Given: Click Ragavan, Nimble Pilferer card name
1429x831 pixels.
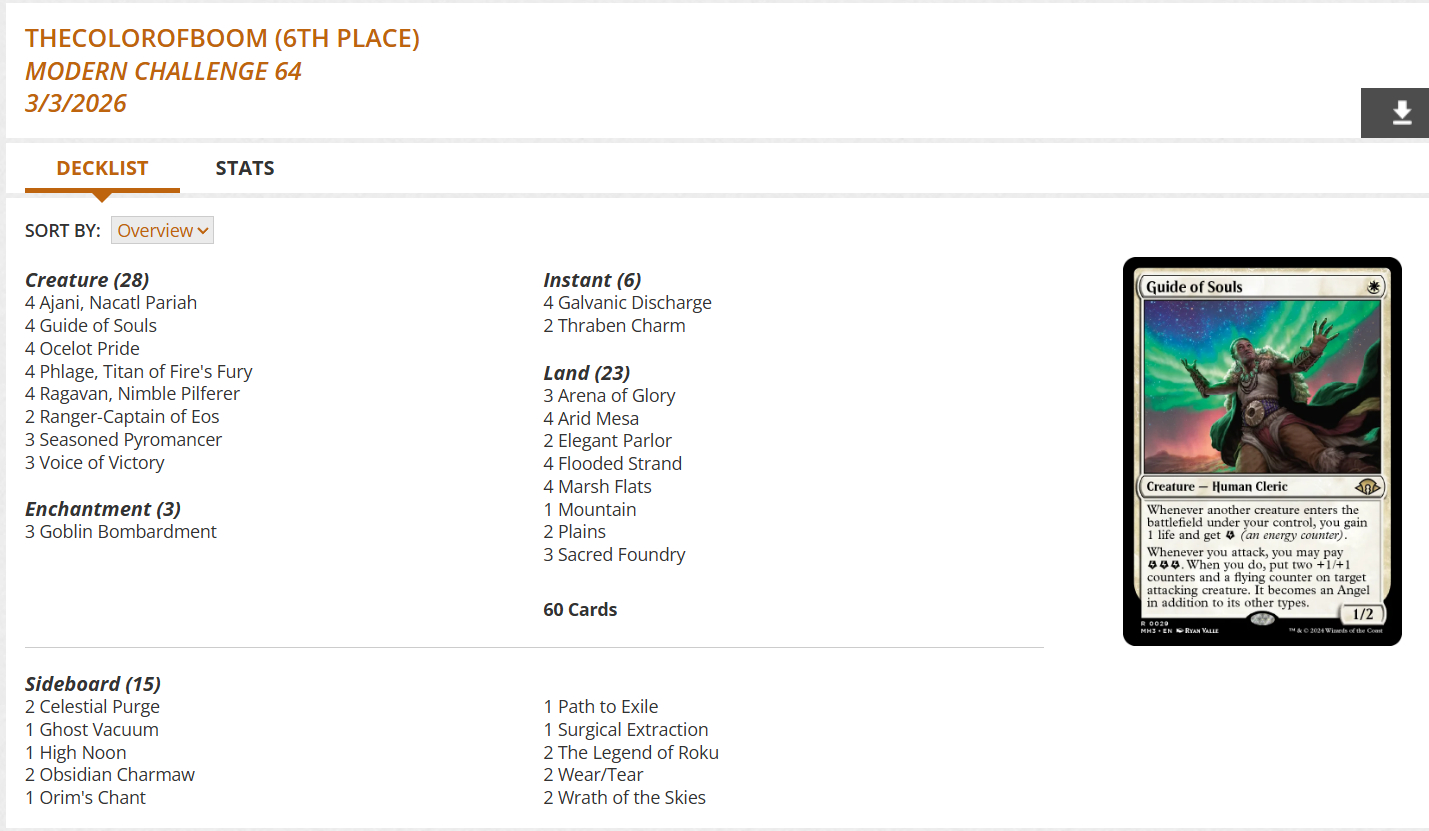Looking at the screenshot, I should (139, 394).
